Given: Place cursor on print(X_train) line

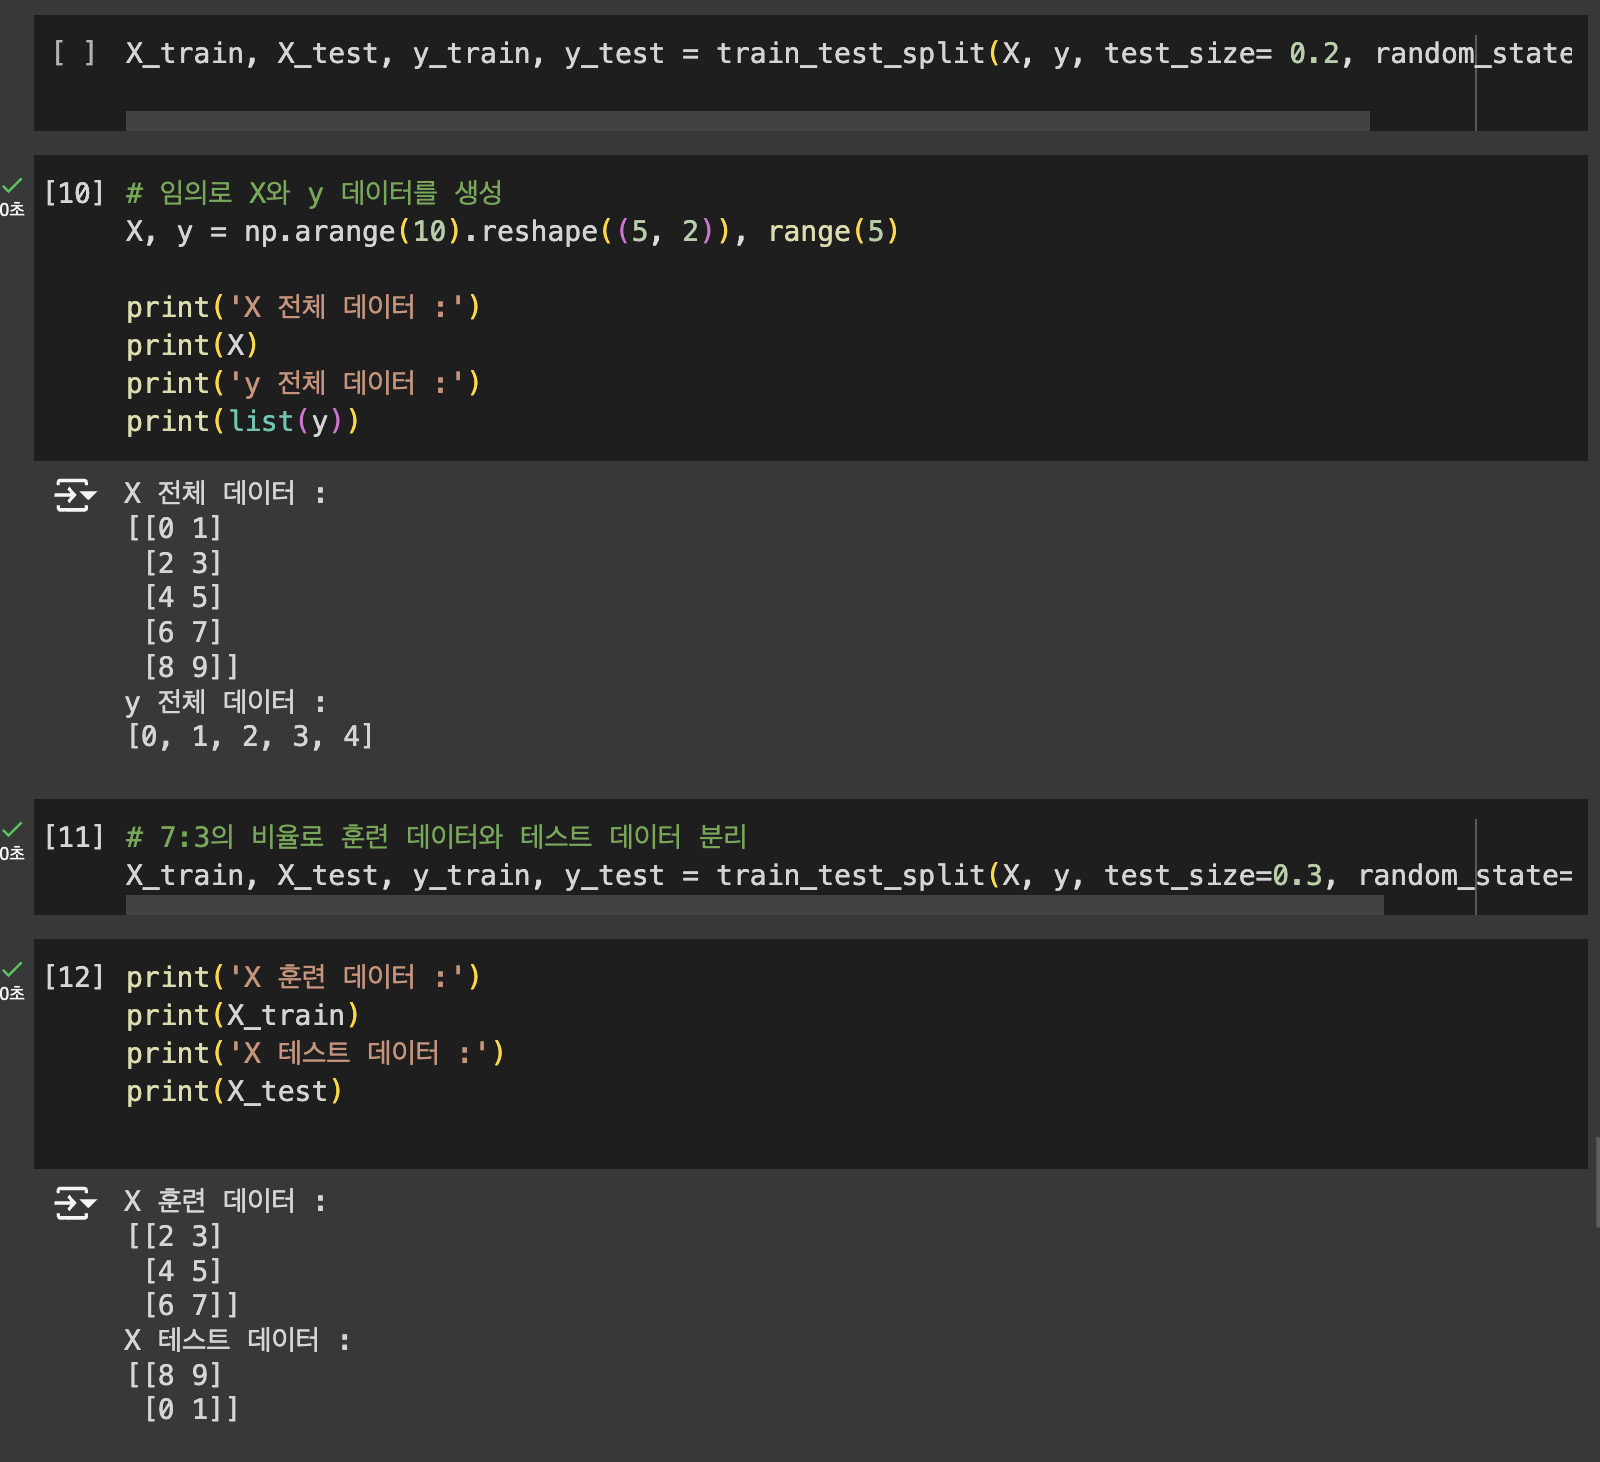Looking at the screenshot, I should click(x=242, y=1016).
